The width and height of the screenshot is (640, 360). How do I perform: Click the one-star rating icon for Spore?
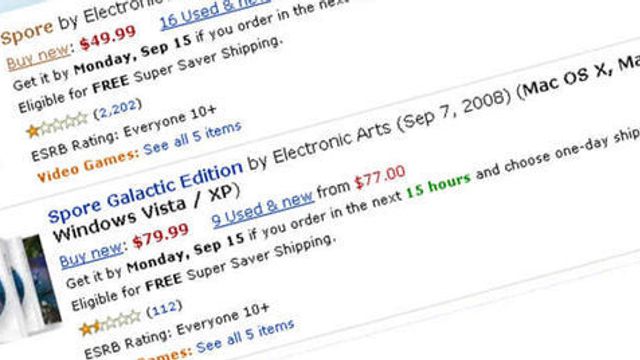click(x=57, y=124)
